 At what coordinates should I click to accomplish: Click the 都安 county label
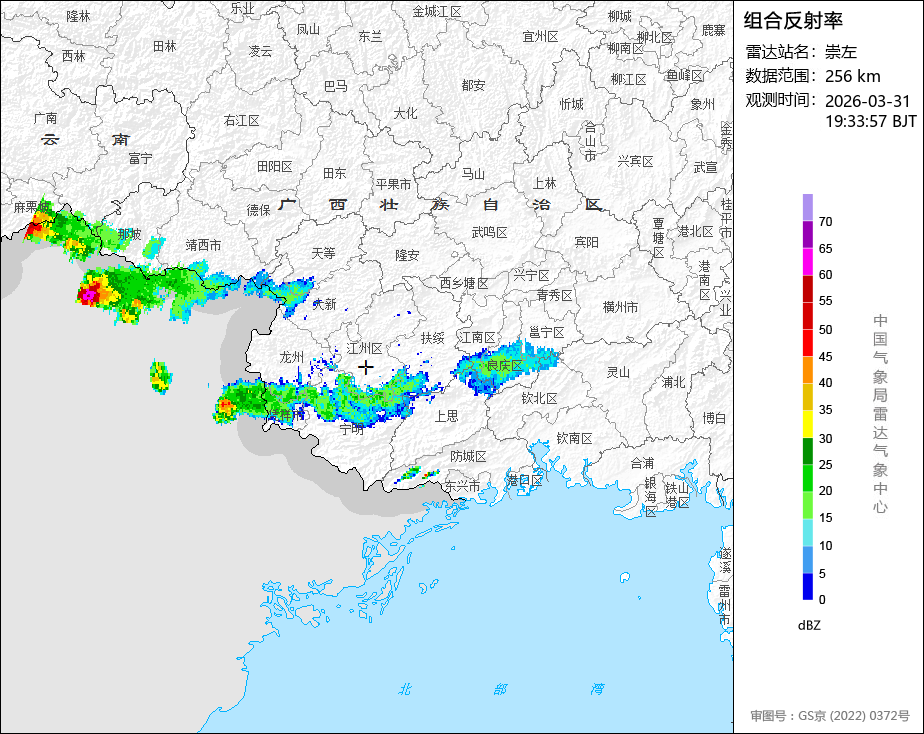[x=473, y=85]
